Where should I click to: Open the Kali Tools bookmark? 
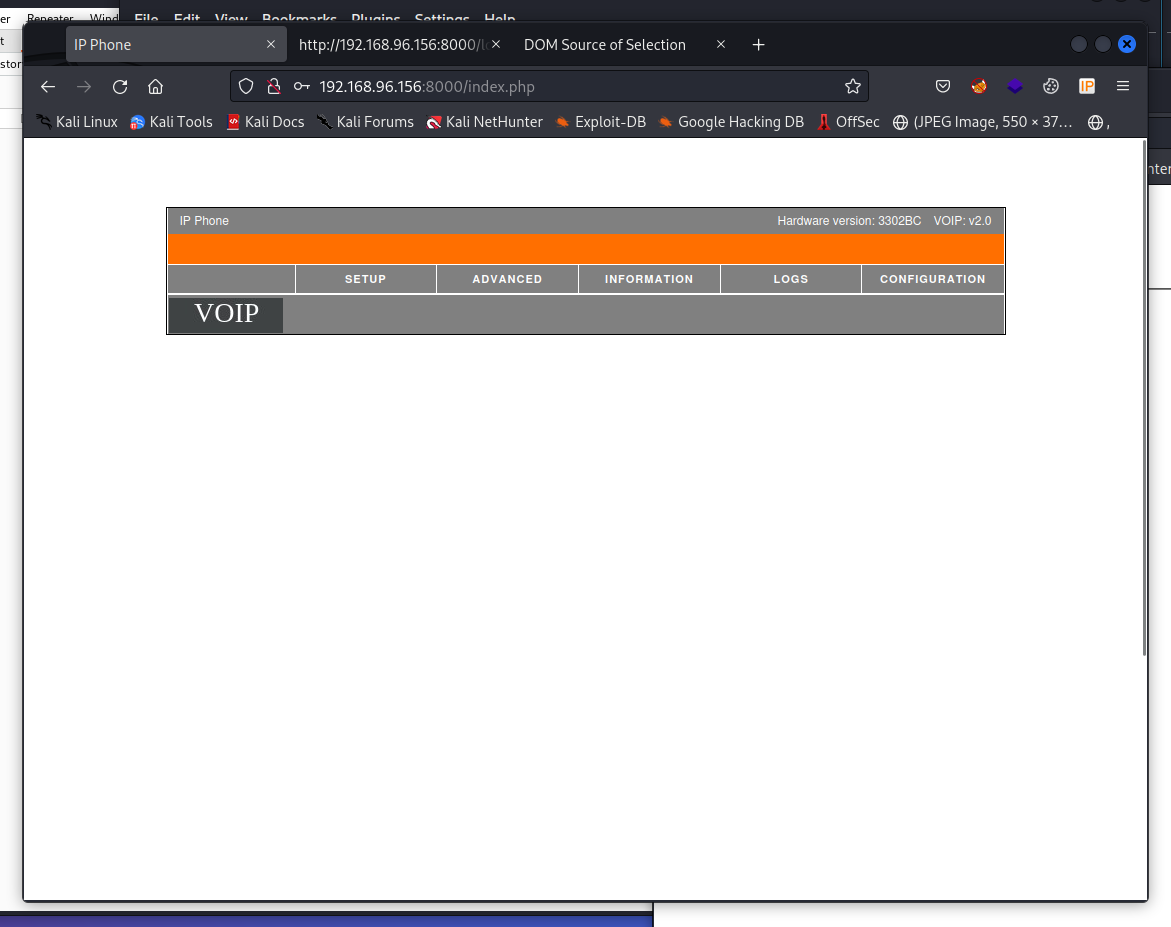[x=171, y=122]
